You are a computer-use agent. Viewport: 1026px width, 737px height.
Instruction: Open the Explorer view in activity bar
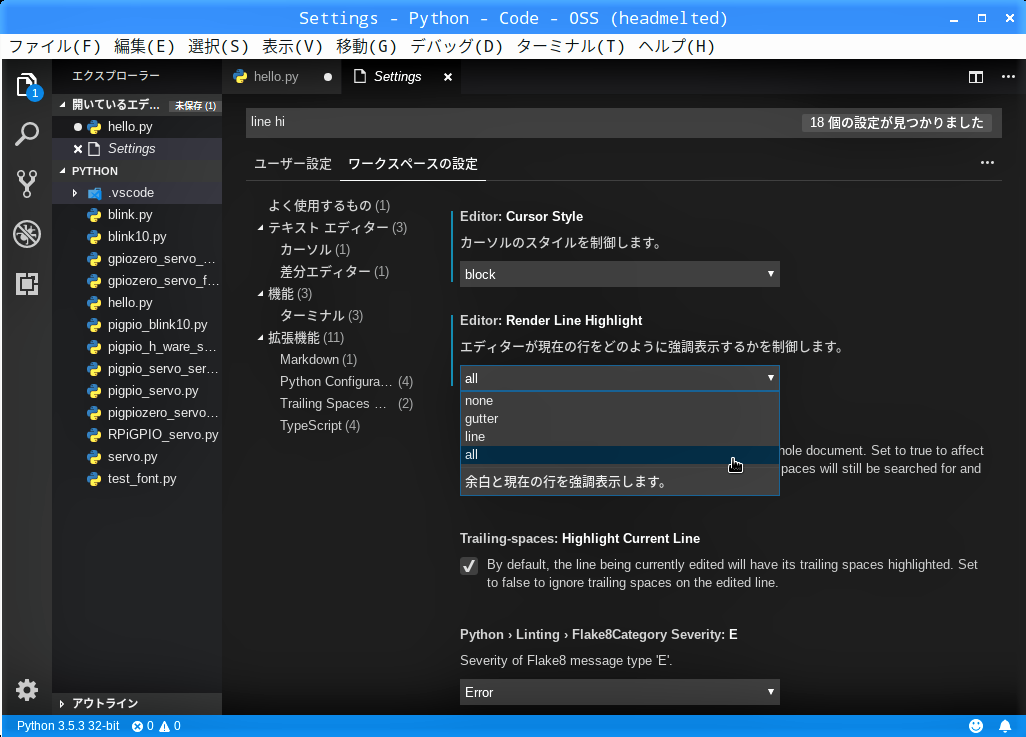tap(27, 86)
